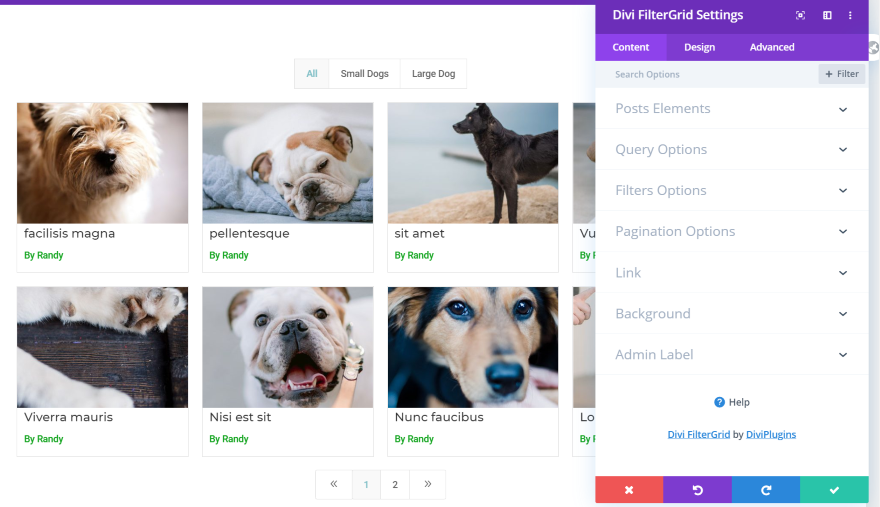880x507 pixels.
Task: Expand the Background section
Action: pos(732,313)
